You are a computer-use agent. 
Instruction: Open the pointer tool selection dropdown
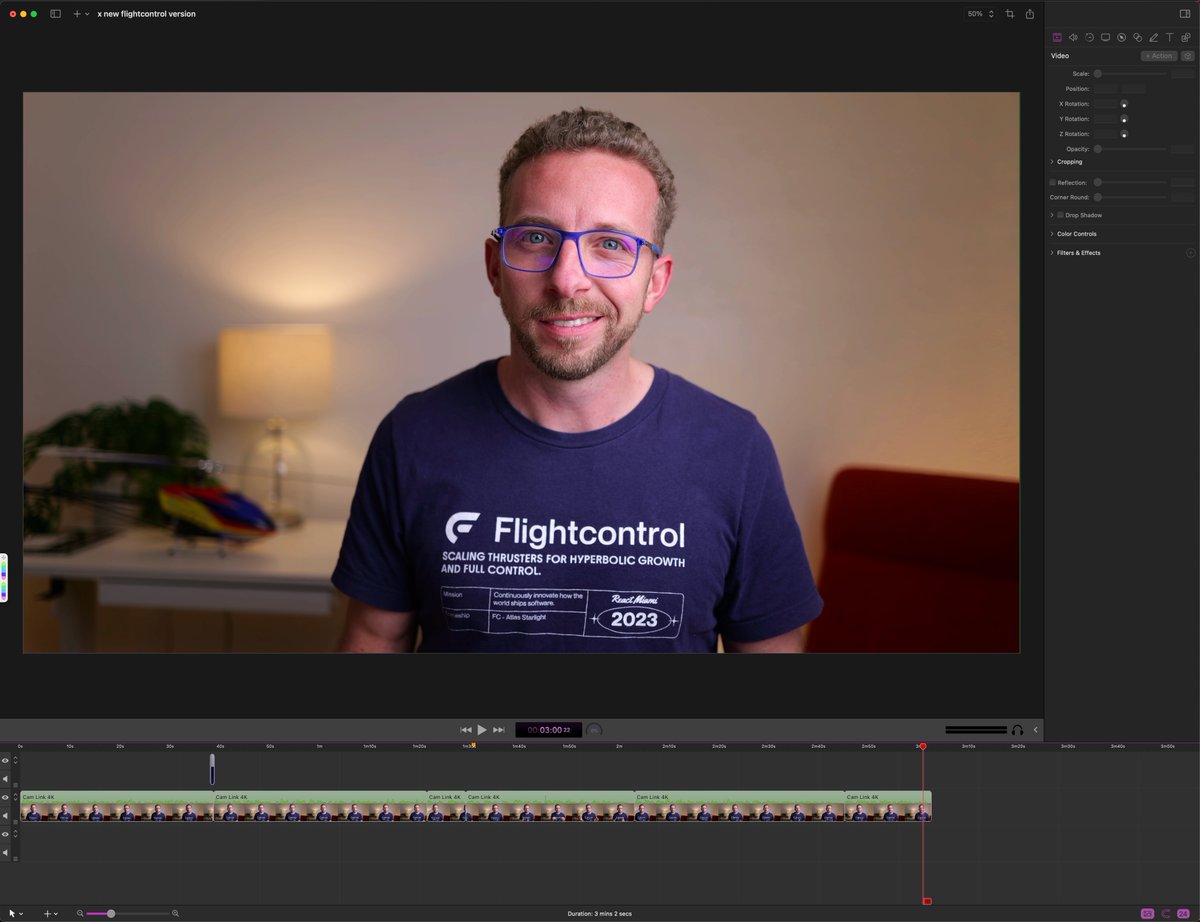[16, 914]
